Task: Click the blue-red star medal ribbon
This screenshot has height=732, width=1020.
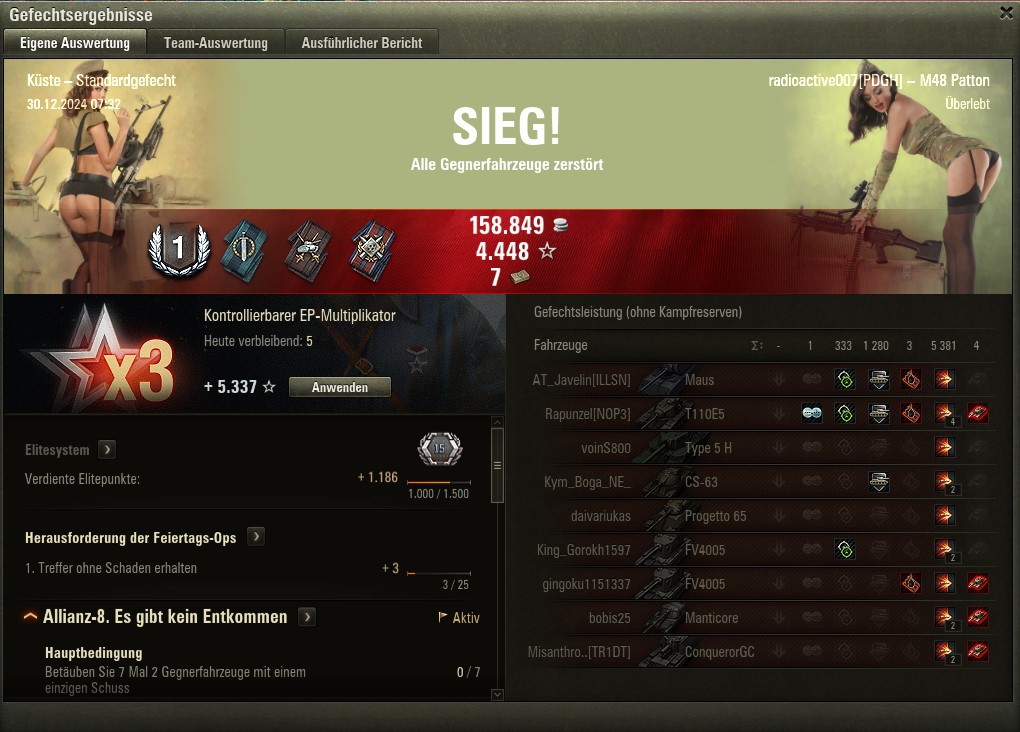Action: [x=372, y=251]
